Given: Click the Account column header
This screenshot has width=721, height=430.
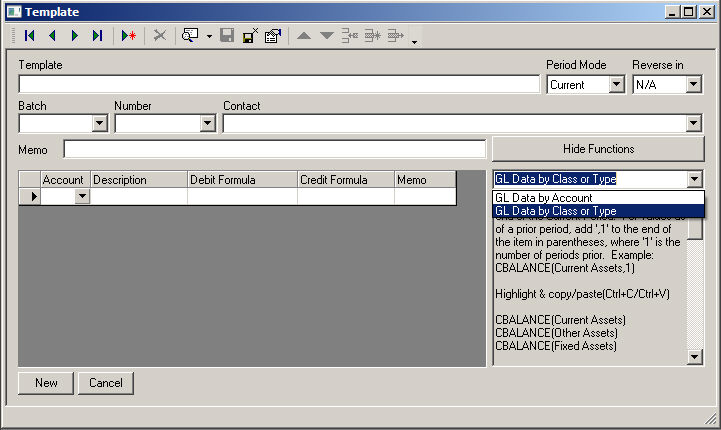Looking at the screenshot, I should click(66, 180).
